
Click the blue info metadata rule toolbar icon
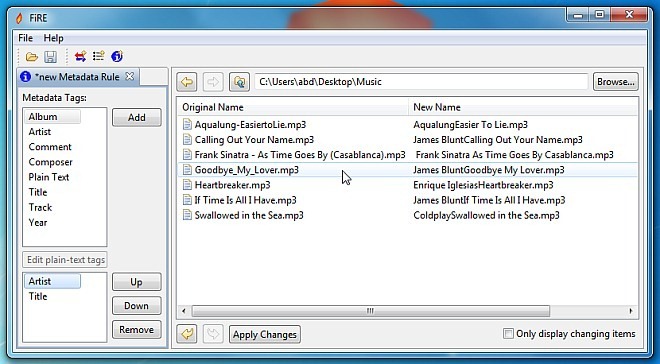click(x=117, y=56)
